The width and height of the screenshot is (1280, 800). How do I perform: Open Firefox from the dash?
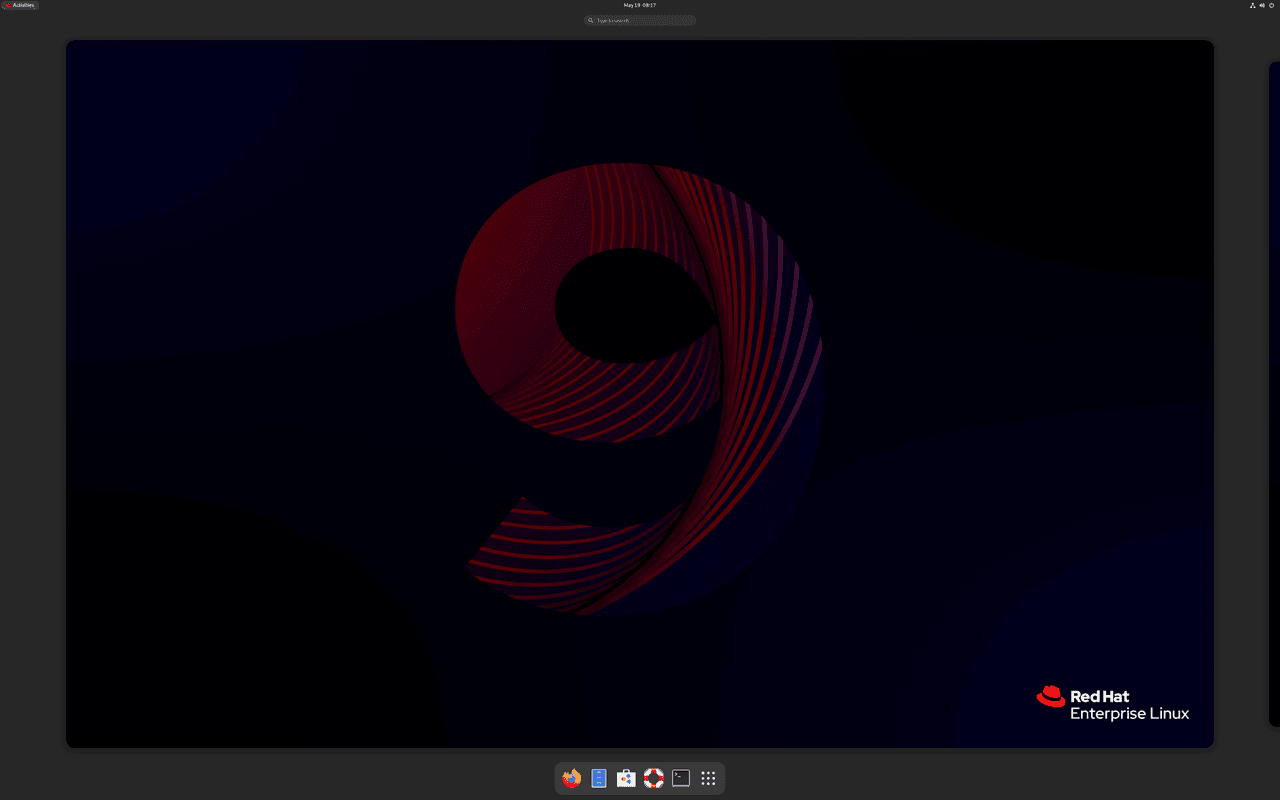571,778
